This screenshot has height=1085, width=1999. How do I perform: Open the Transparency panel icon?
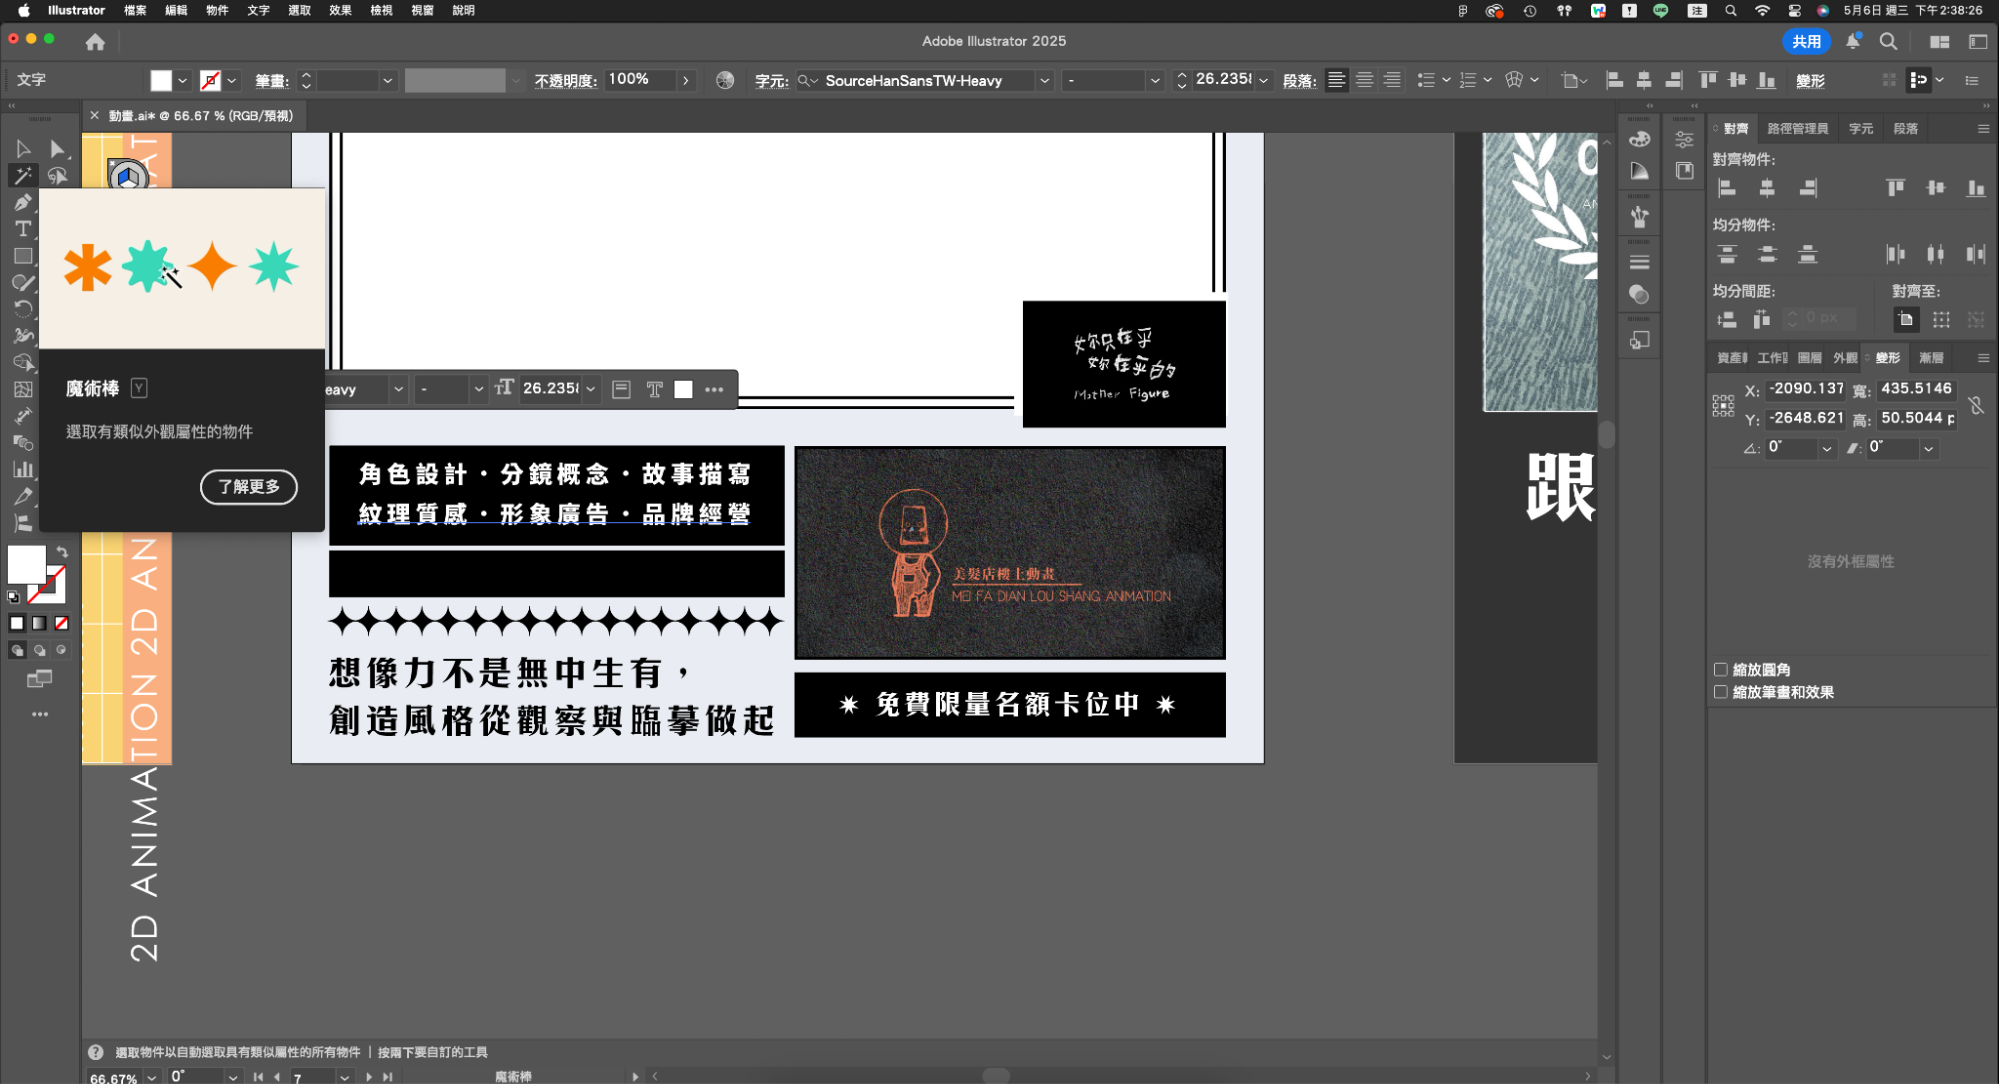[x=1639, y=295]
